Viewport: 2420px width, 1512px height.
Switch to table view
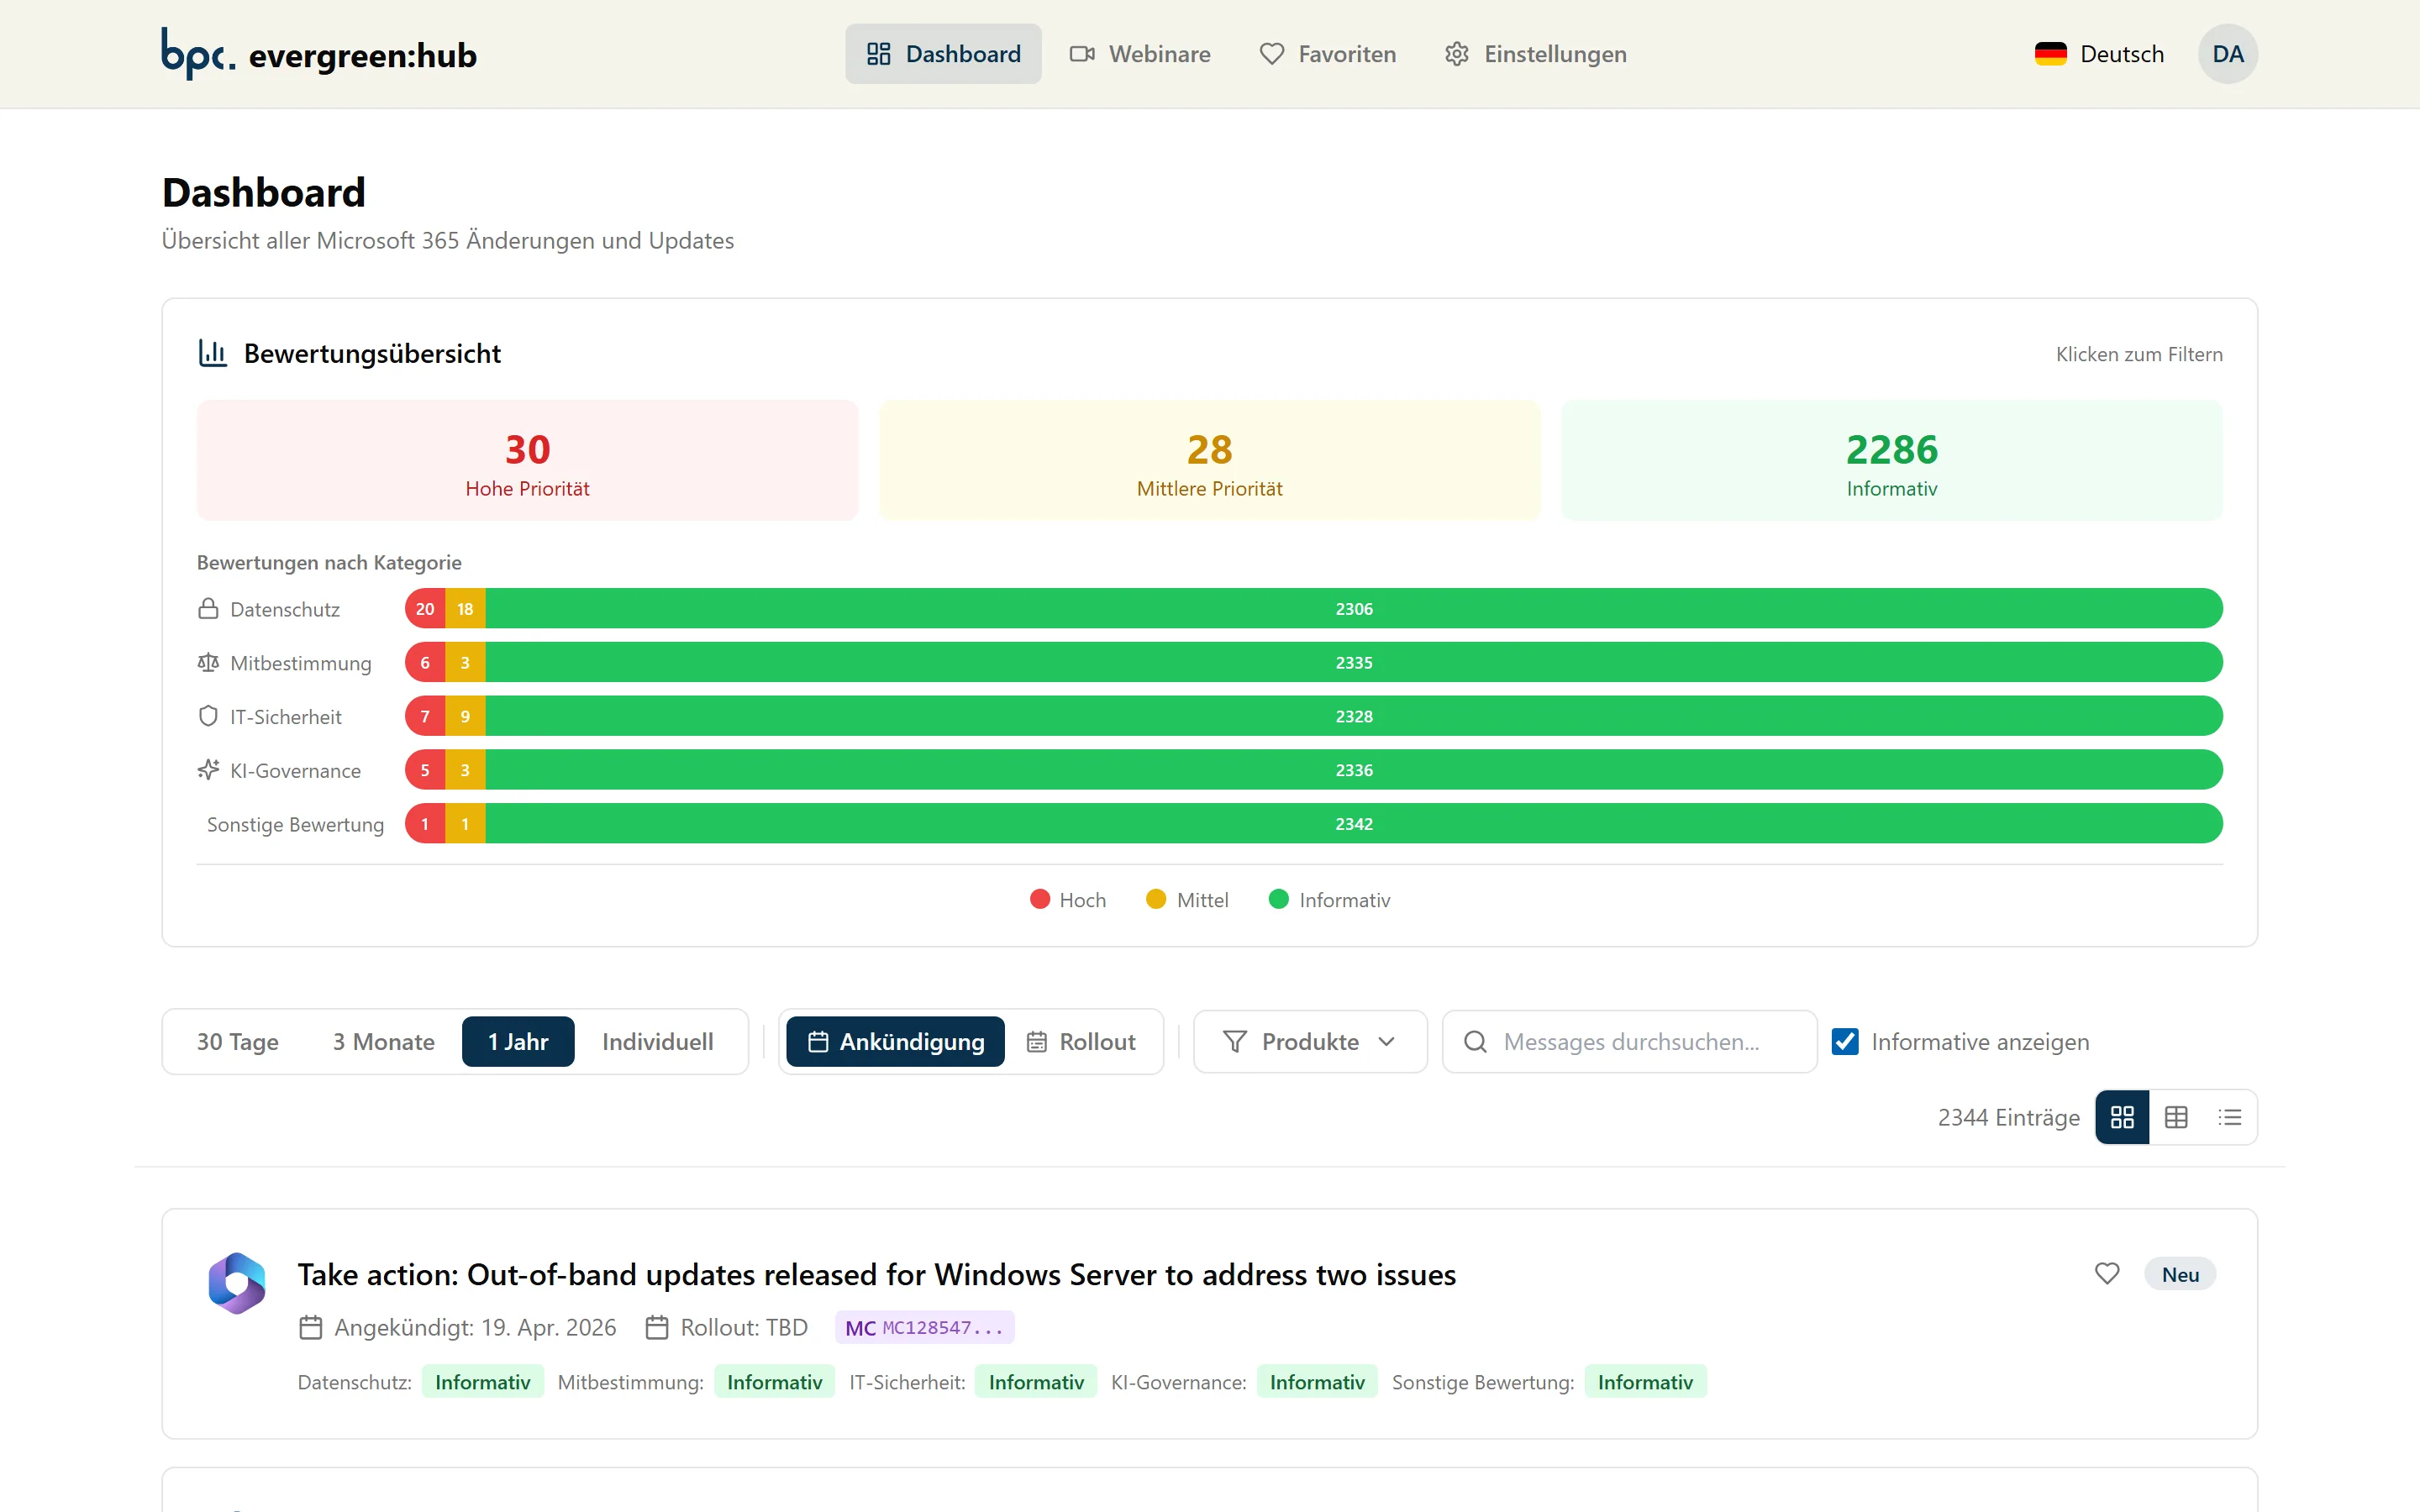click(x=2176, y=1117)
